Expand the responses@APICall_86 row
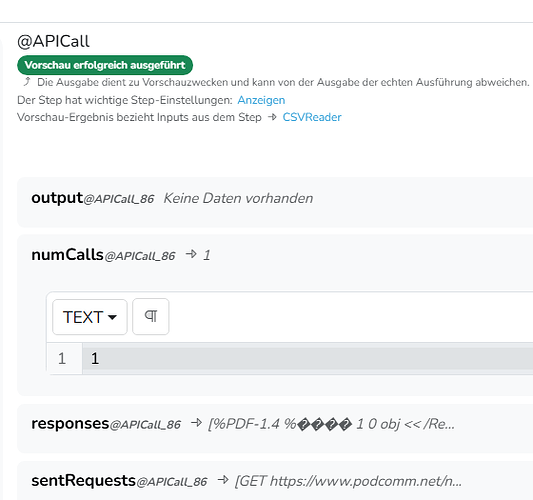Image resolution: width=533 pixels, height=500 pixels. [x=275, y=428]
